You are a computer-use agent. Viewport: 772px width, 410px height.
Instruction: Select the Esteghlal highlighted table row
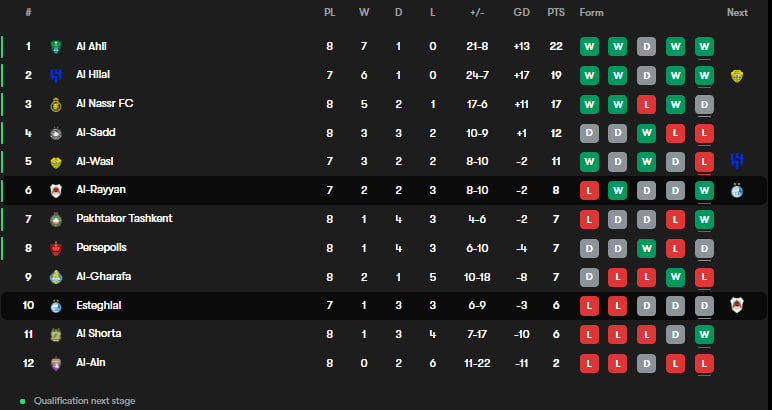coord(384,306)
